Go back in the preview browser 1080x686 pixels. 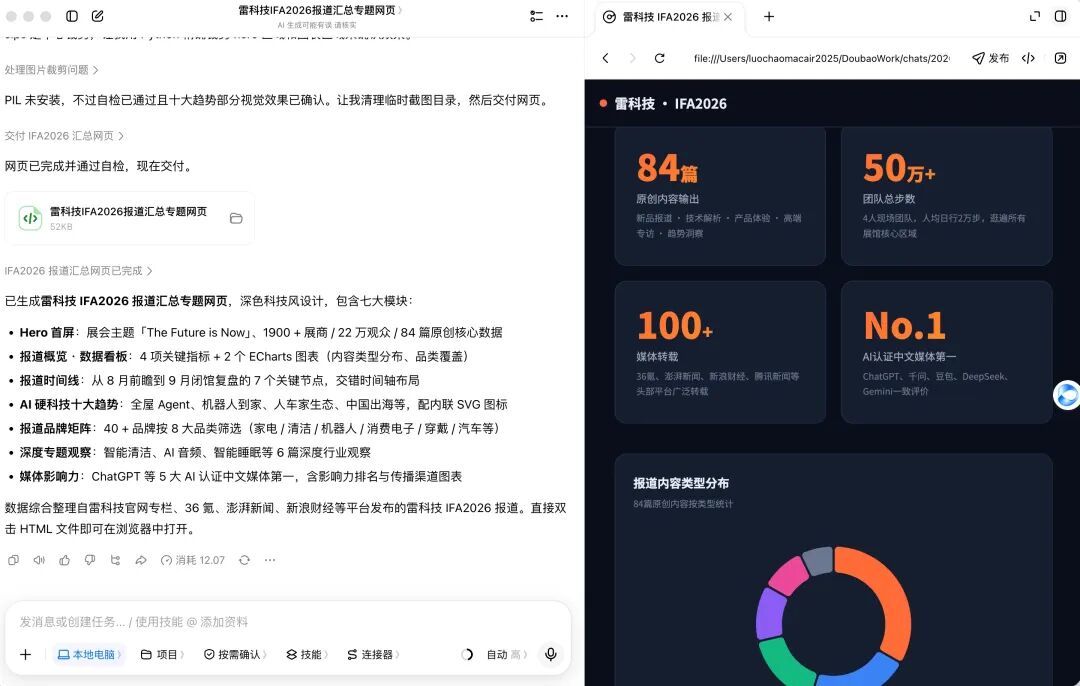coord(605,59)
